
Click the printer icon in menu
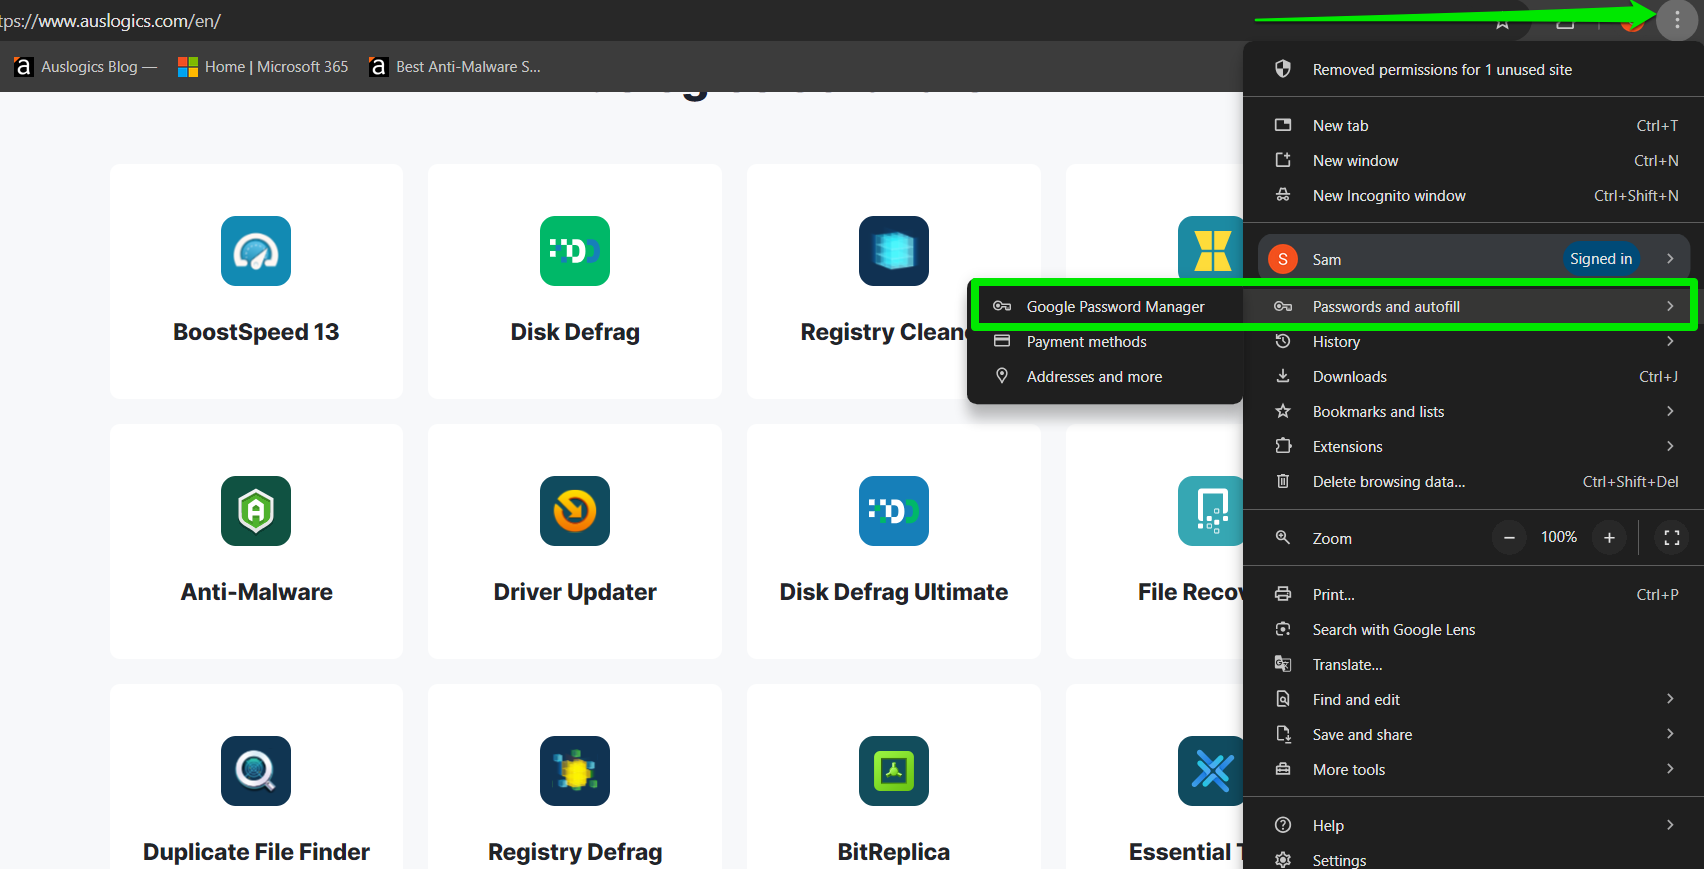click(1283, 594)
